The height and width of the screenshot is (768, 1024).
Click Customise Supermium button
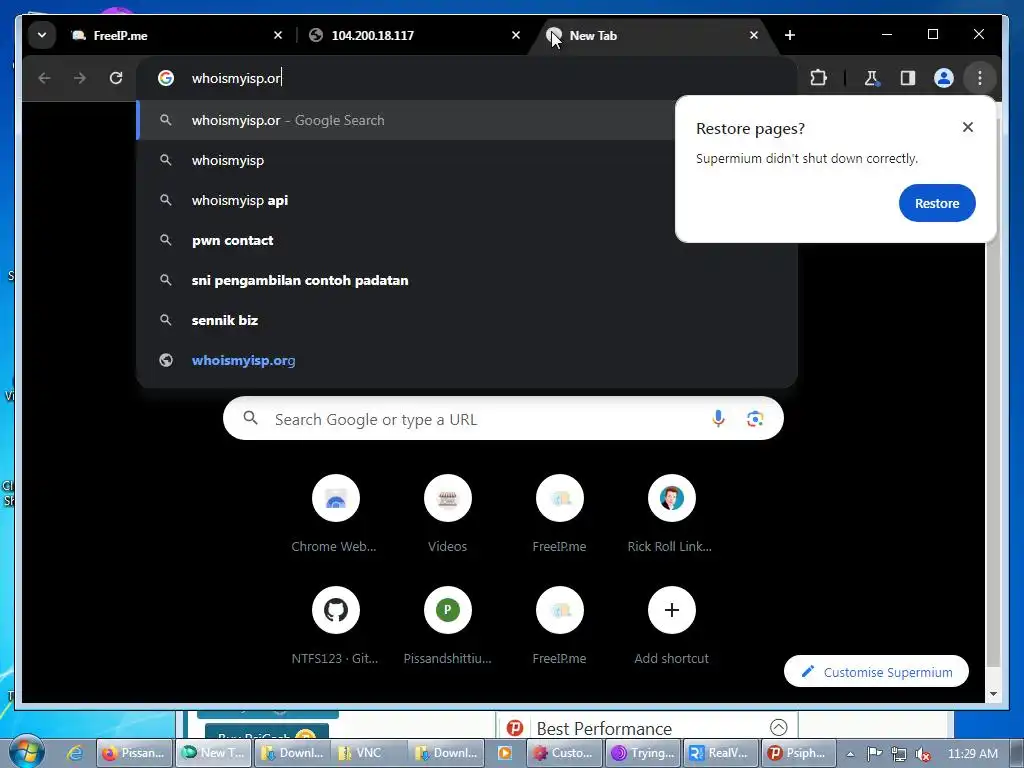coord(876,671)
